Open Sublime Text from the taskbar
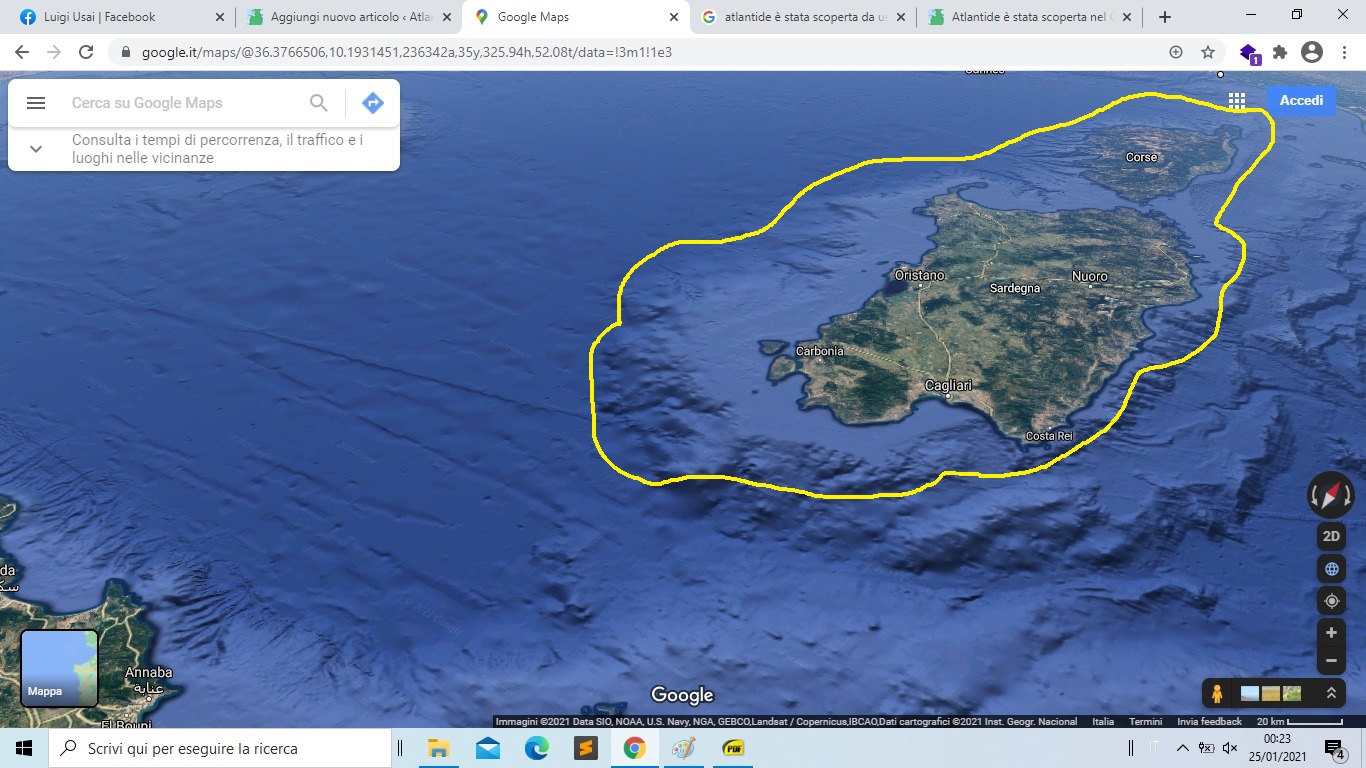Viewport: 1366px width, 768px height. [x=586, y=748]
